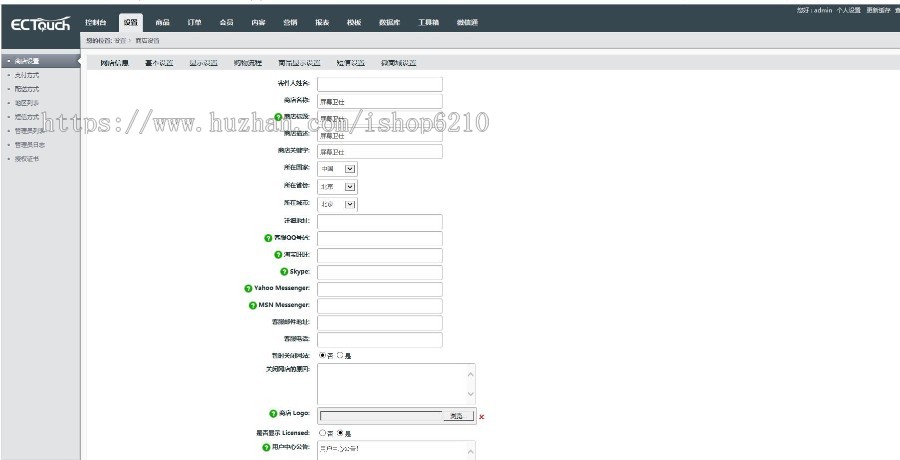
Task: Select 否 for showing Licensed
Action: (322, 433)
